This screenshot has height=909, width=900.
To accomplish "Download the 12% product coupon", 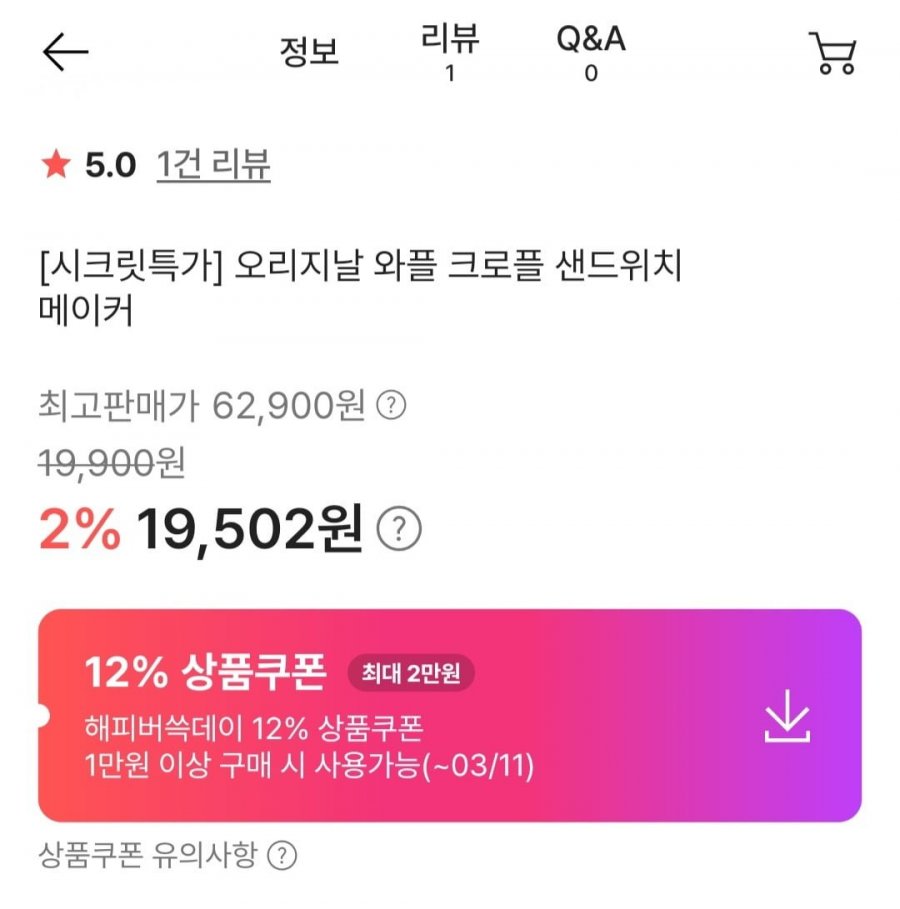I will 787,716.
